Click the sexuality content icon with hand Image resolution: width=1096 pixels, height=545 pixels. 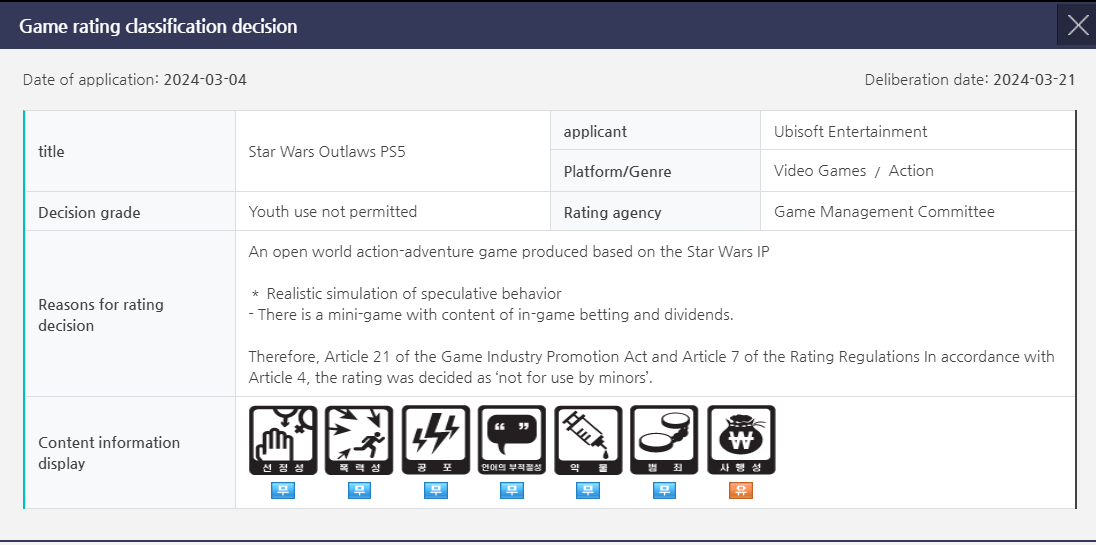pos(283,440)
